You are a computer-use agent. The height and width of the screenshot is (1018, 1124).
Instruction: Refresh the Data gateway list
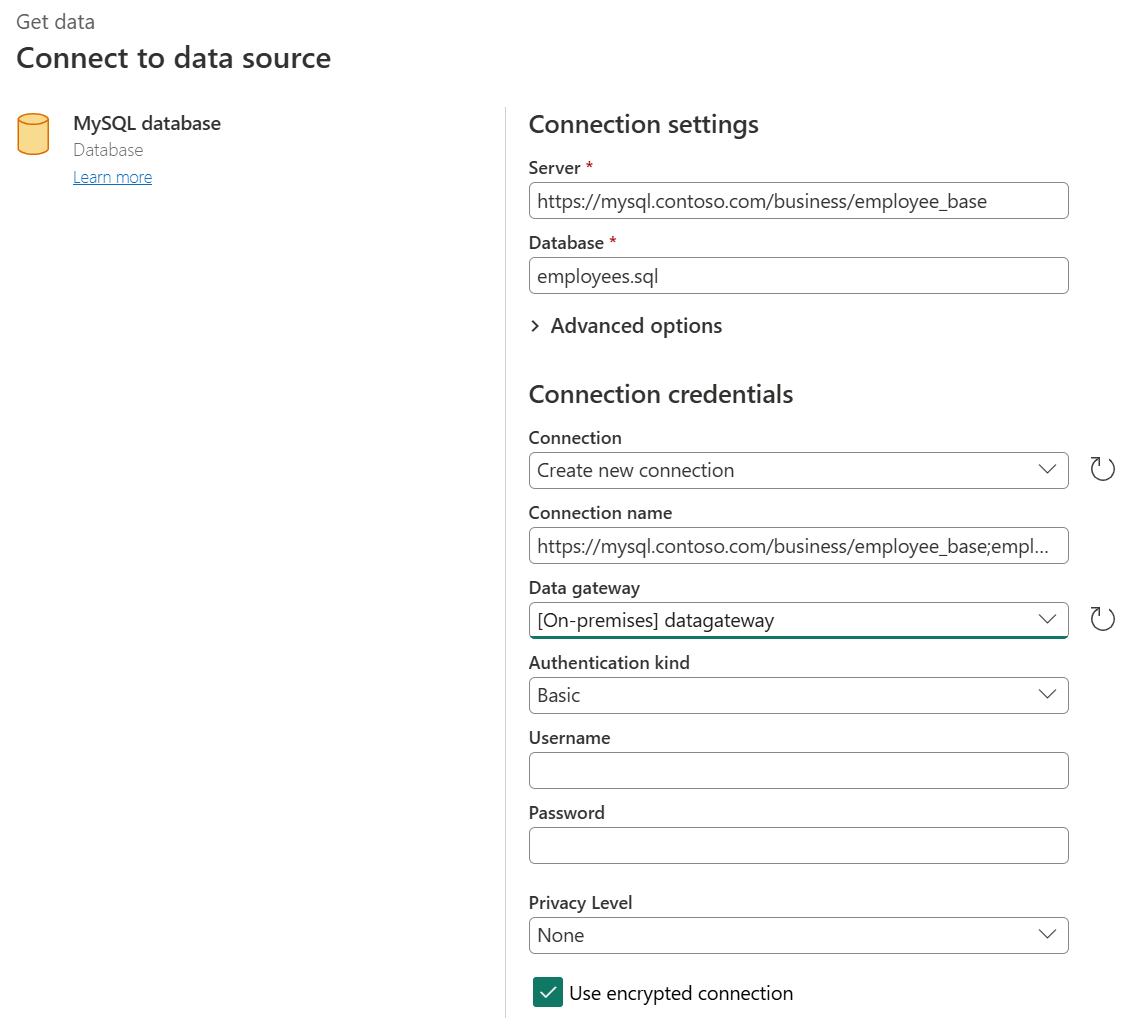tap(1102, 618)
